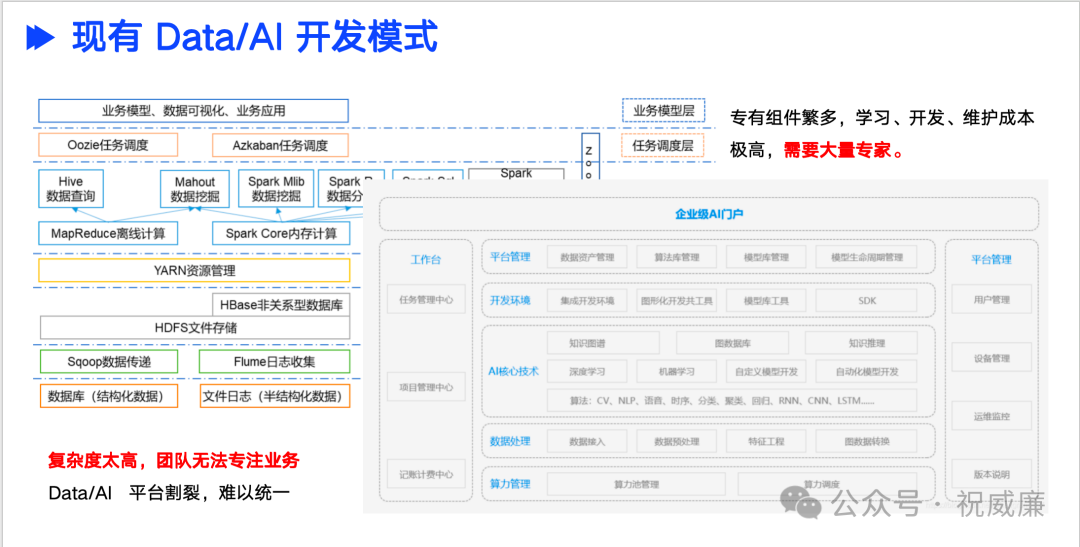Click 用户管理 in the right panel
The height and width of the screenshot is (547, 1080).
point(991,299)
